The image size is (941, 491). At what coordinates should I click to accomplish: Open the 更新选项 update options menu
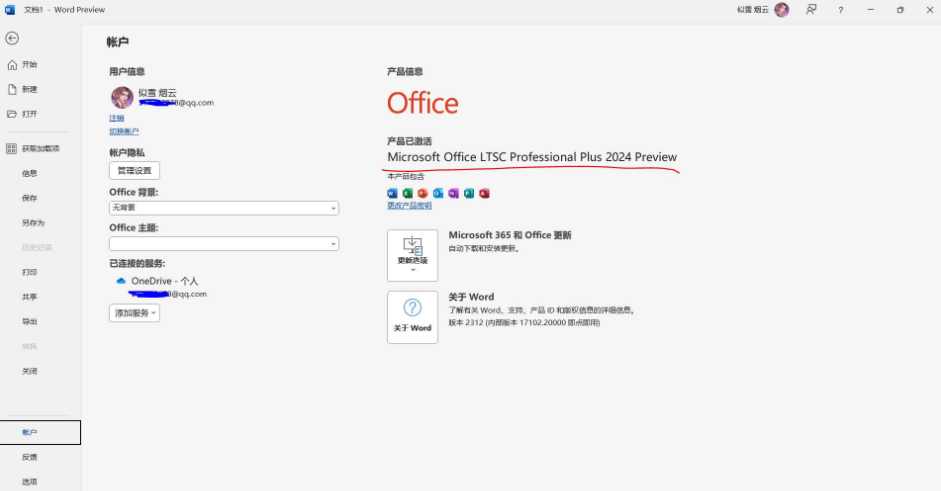tap(412, 255)
